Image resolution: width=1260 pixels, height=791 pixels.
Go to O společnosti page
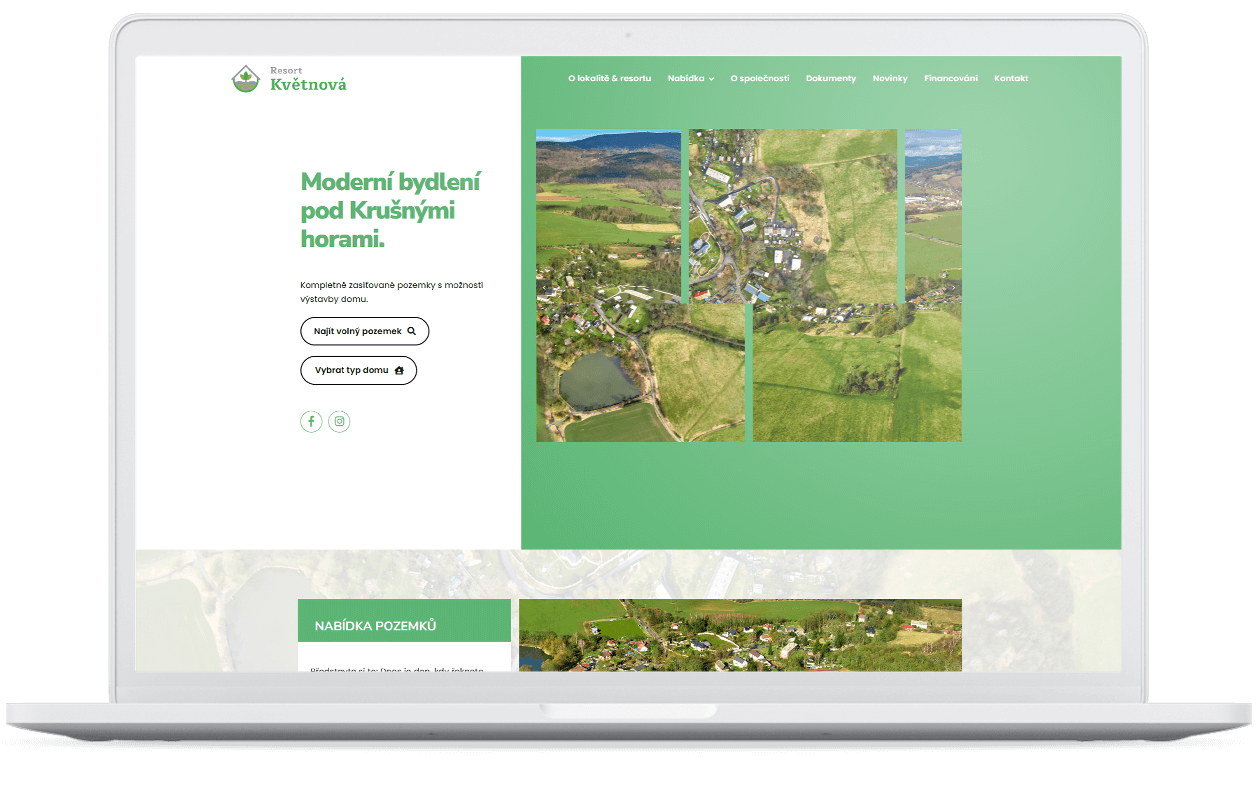(x=759, y=78)
